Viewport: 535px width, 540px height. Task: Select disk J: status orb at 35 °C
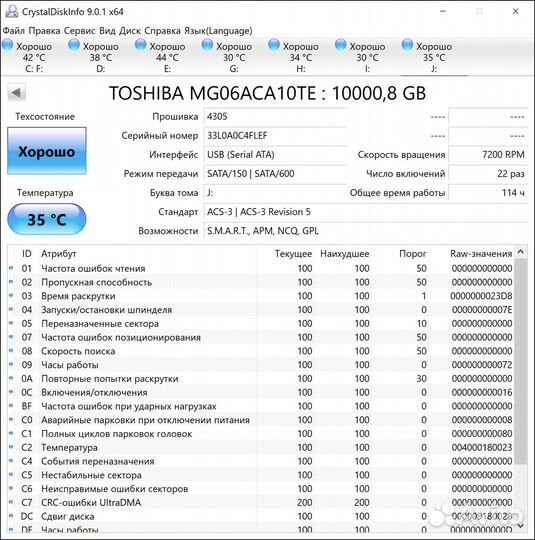pos(407,45)
